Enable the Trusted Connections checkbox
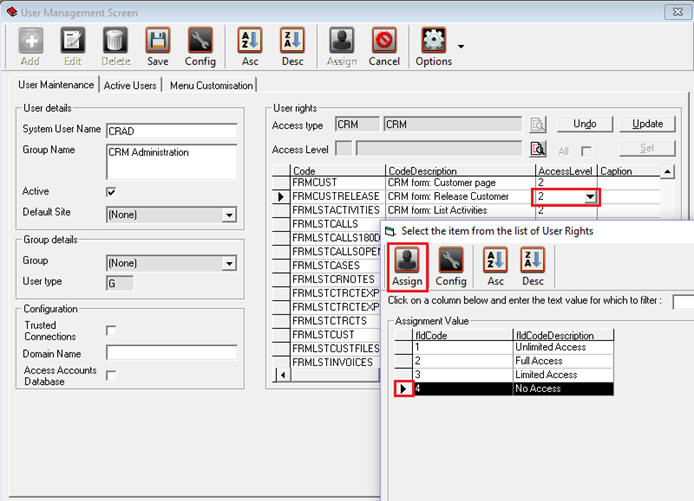This screenshot has height=501, width=694. point(111,331)
